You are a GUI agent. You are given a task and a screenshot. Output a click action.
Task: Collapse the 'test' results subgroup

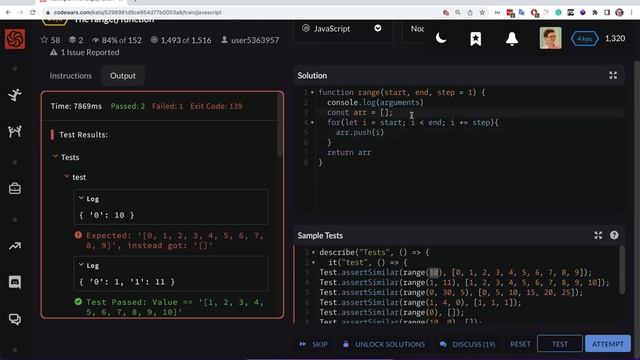(67, 177)
